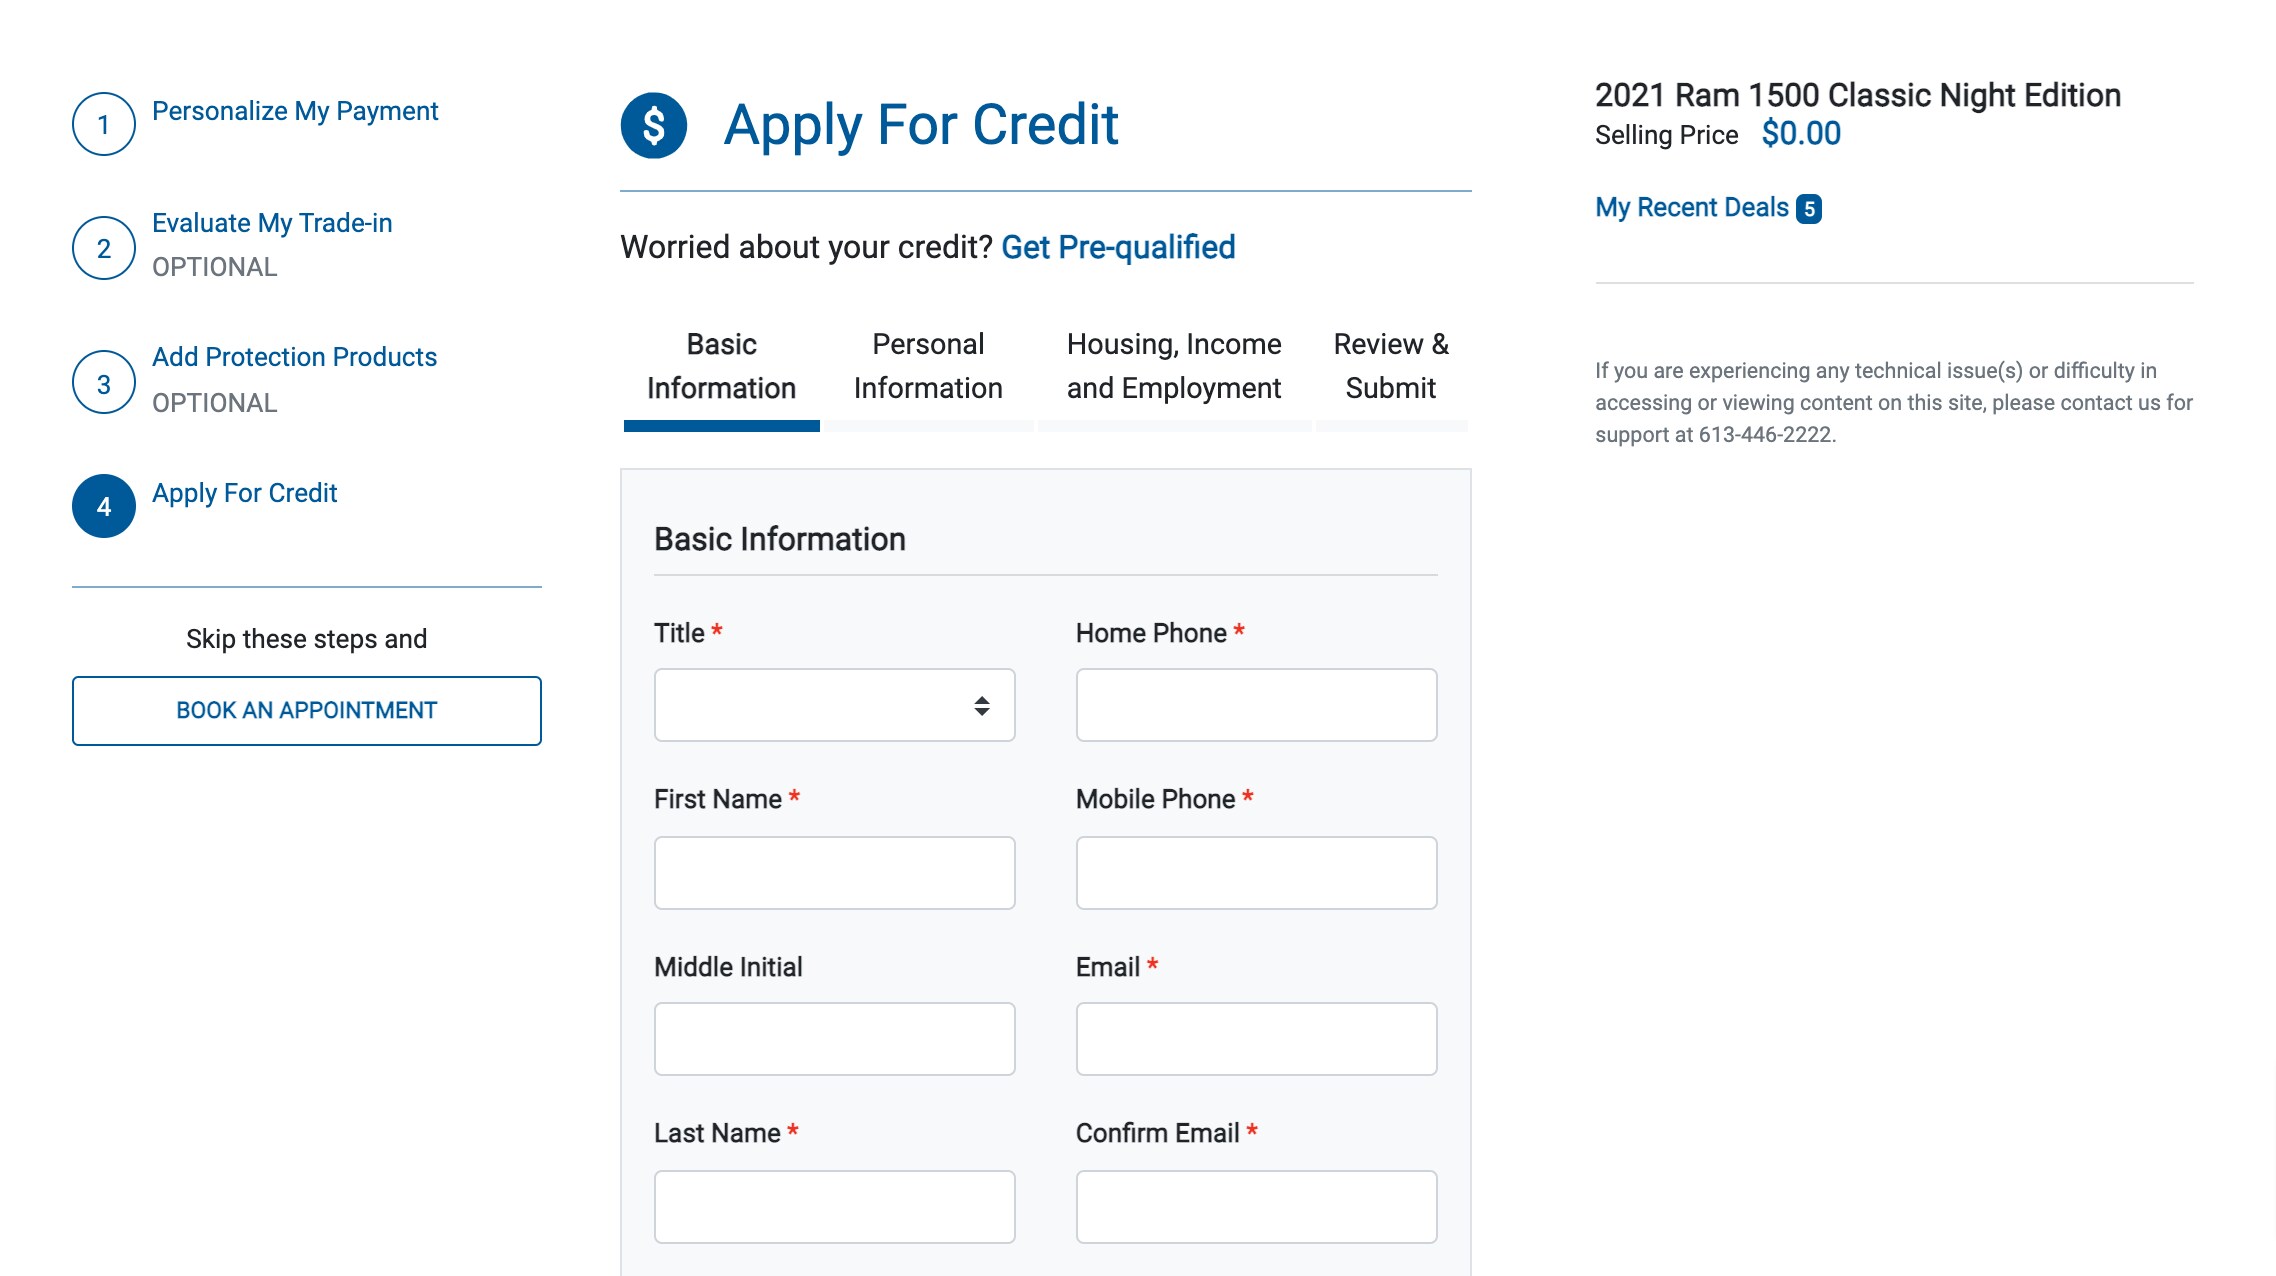Open the Title dropdown
Screen dimensions: 2276x1276
point(835,705)
